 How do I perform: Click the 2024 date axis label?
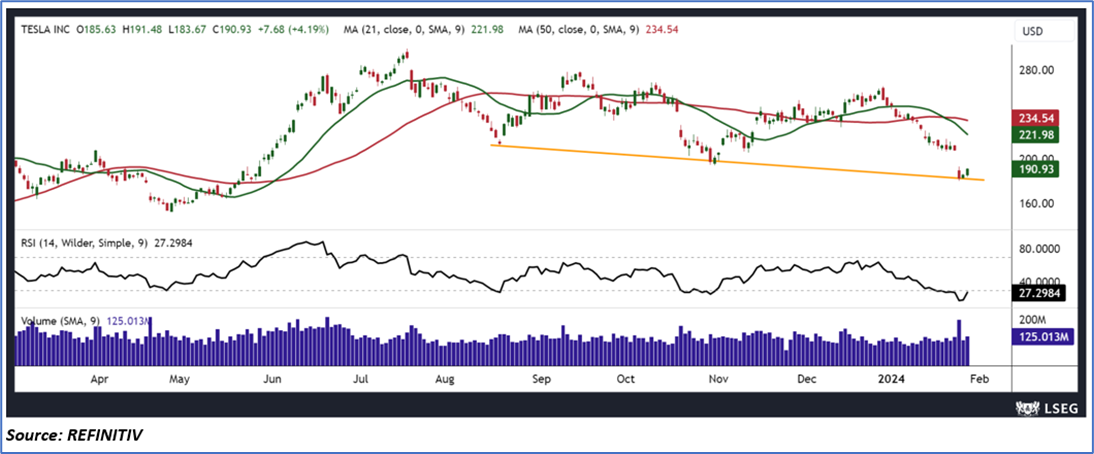[892, 380]
